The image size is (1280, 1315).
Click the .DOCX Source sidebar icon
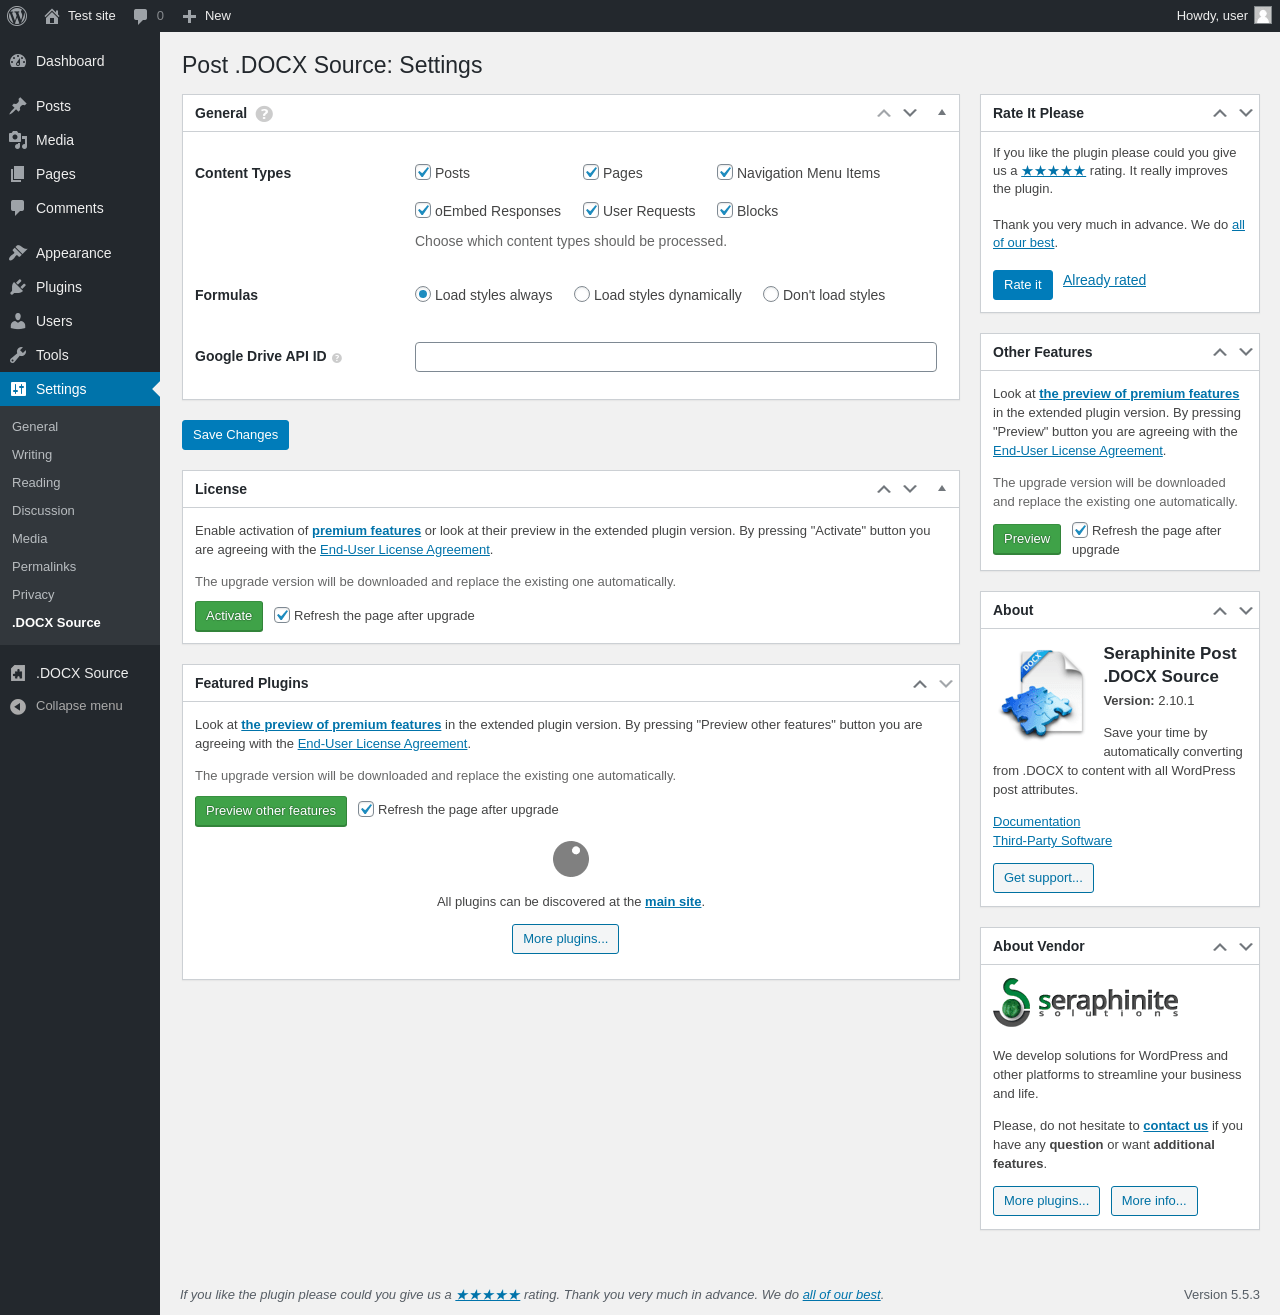(18, 673)
